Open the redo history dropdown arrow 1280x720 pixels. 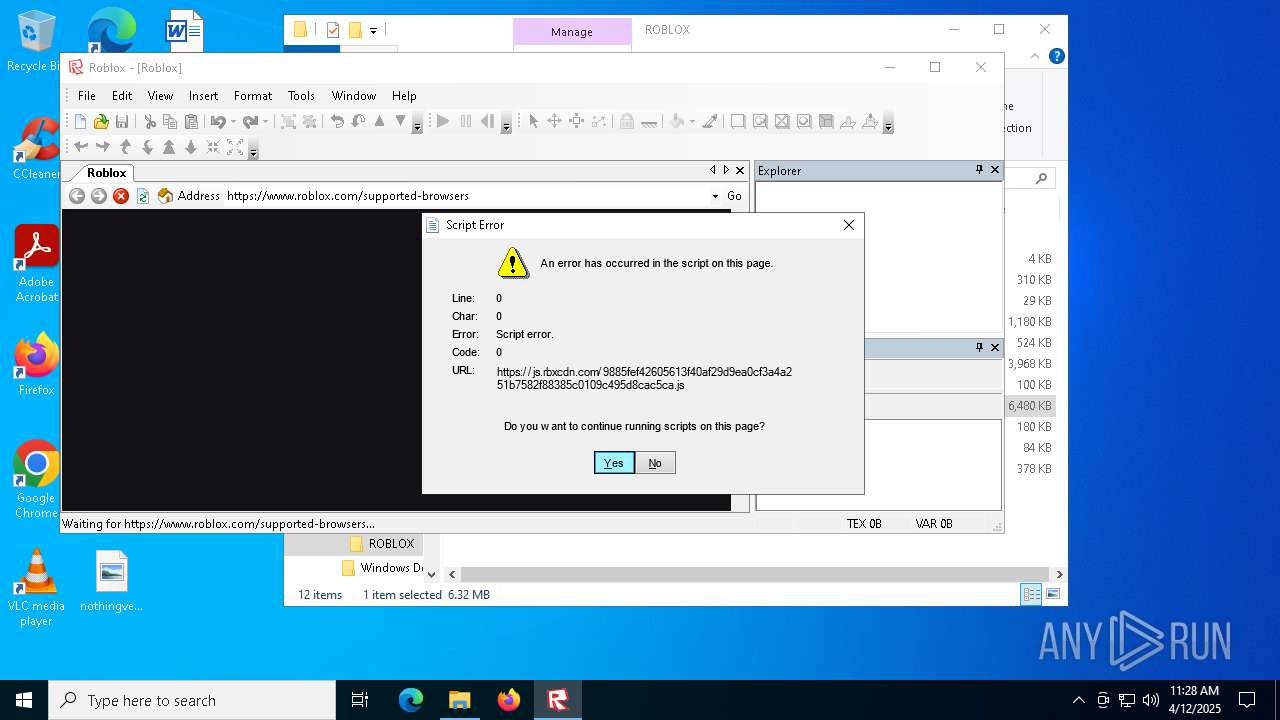[265, 122]
